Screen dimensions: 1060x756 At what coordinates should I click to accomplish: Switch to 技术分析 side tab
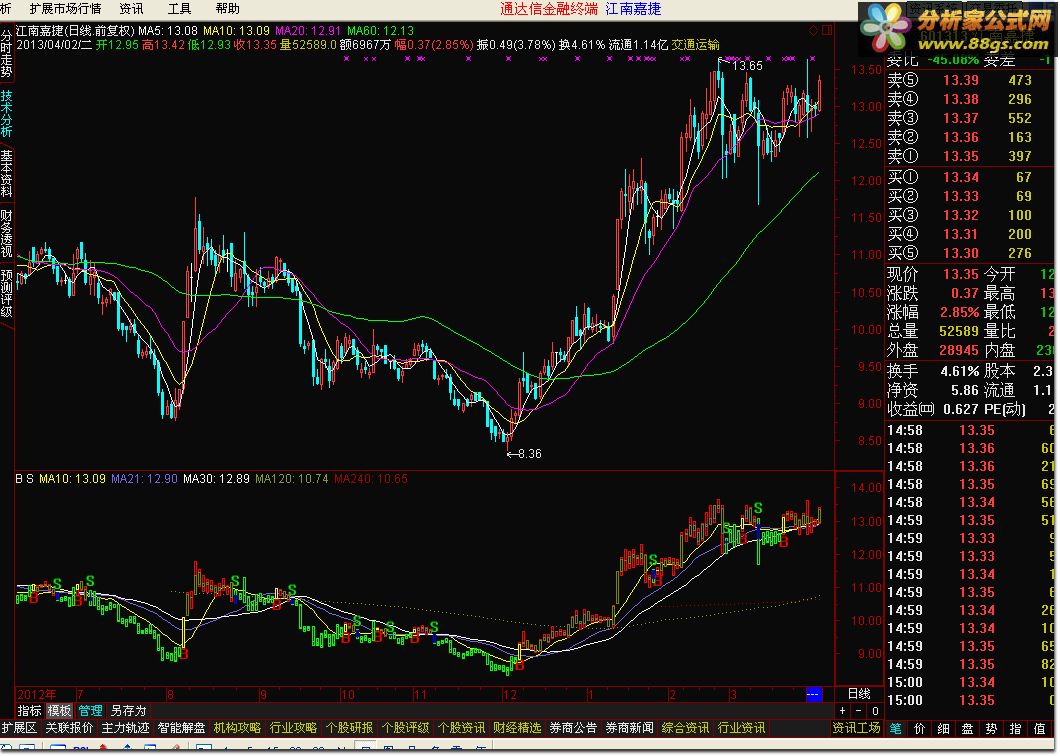pyautogui.click(x=7, y=114)
